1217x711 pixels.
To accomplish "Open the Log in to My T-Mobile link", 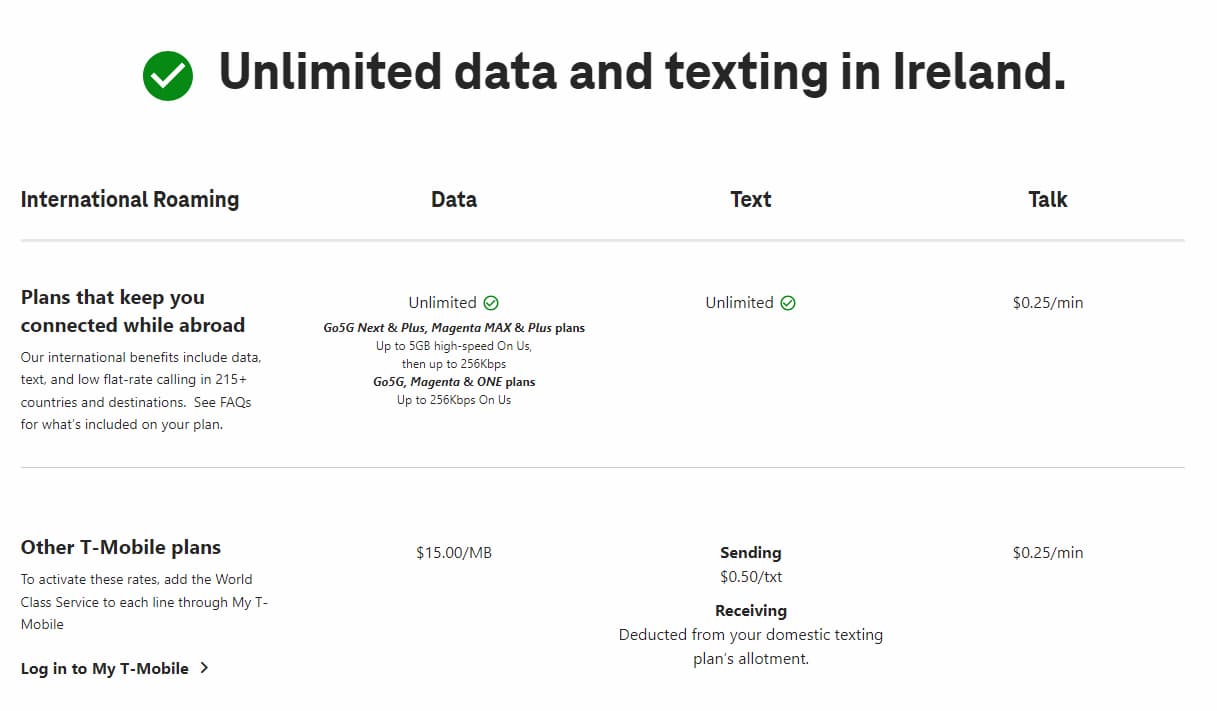I will (104, 668).
